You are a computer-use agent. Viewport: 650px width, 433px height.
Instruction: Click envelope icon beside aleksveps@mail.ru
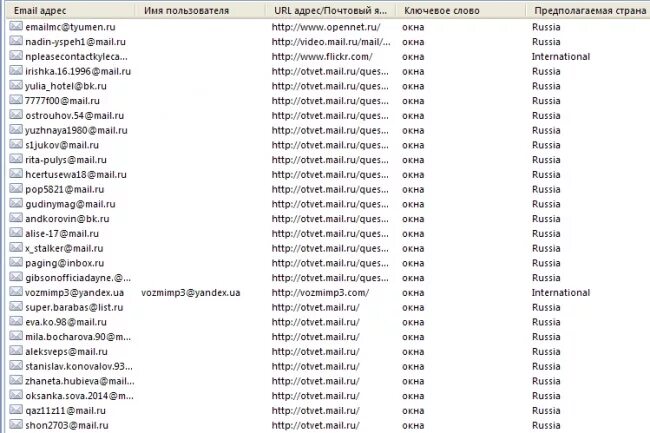(x=16, y=351)
